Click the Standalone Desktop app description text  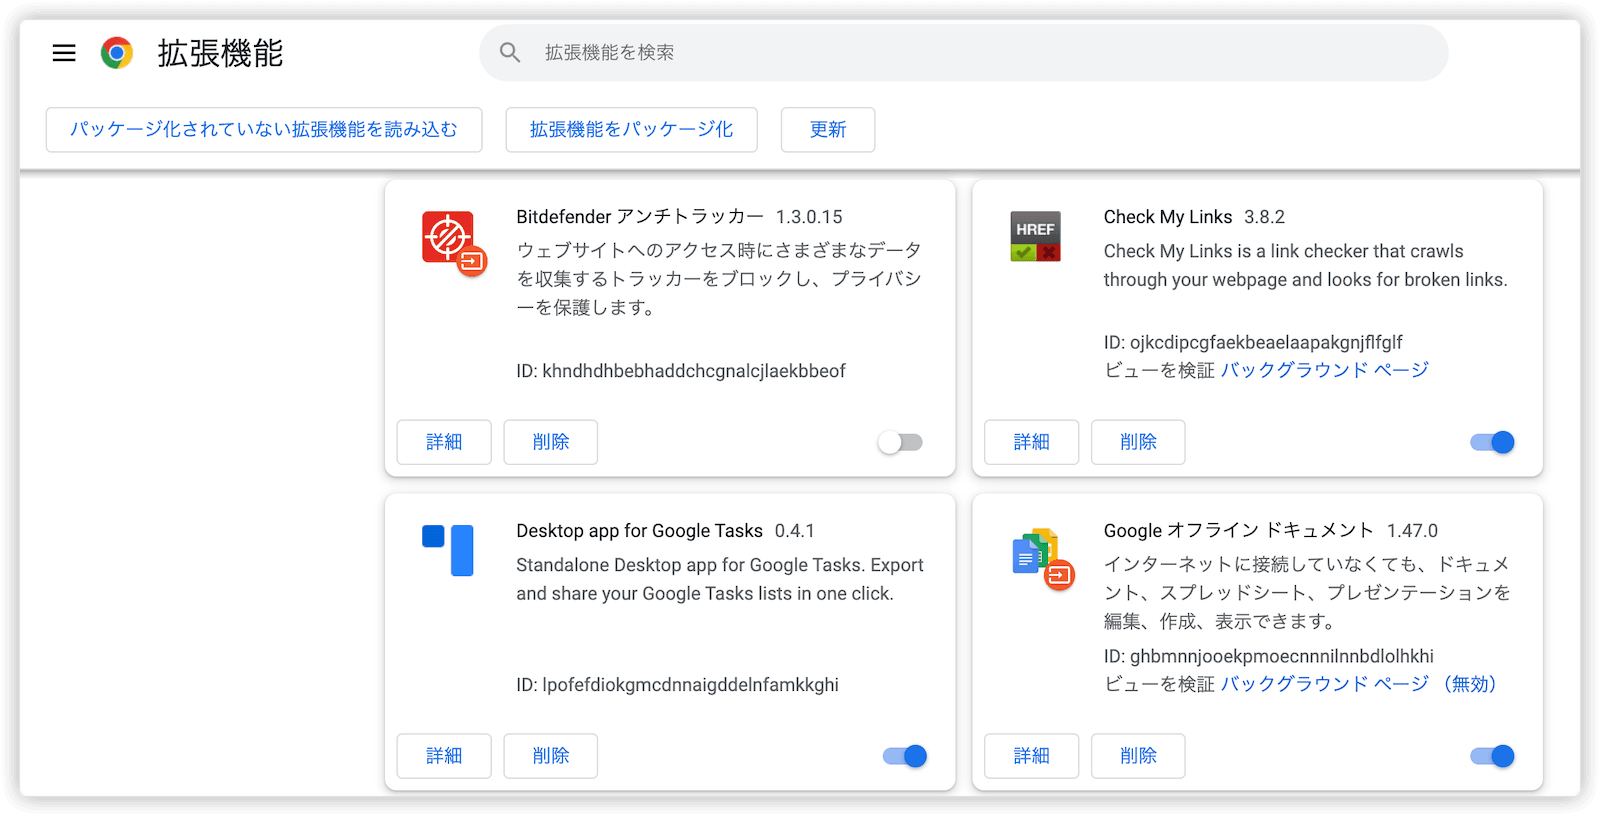coord(720,579)
